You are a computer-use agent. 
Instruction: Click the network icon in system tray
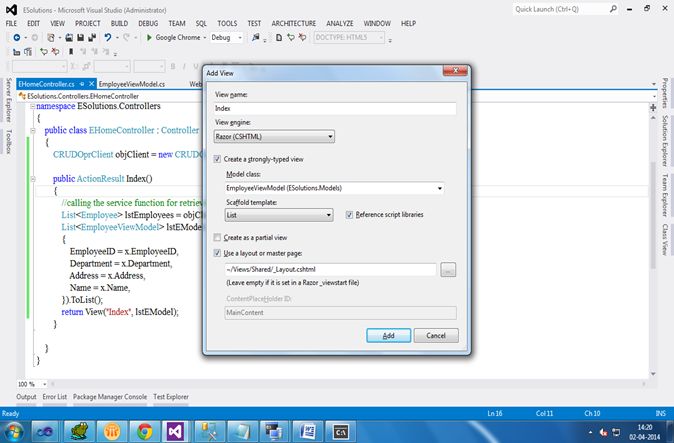coord(616,432)
